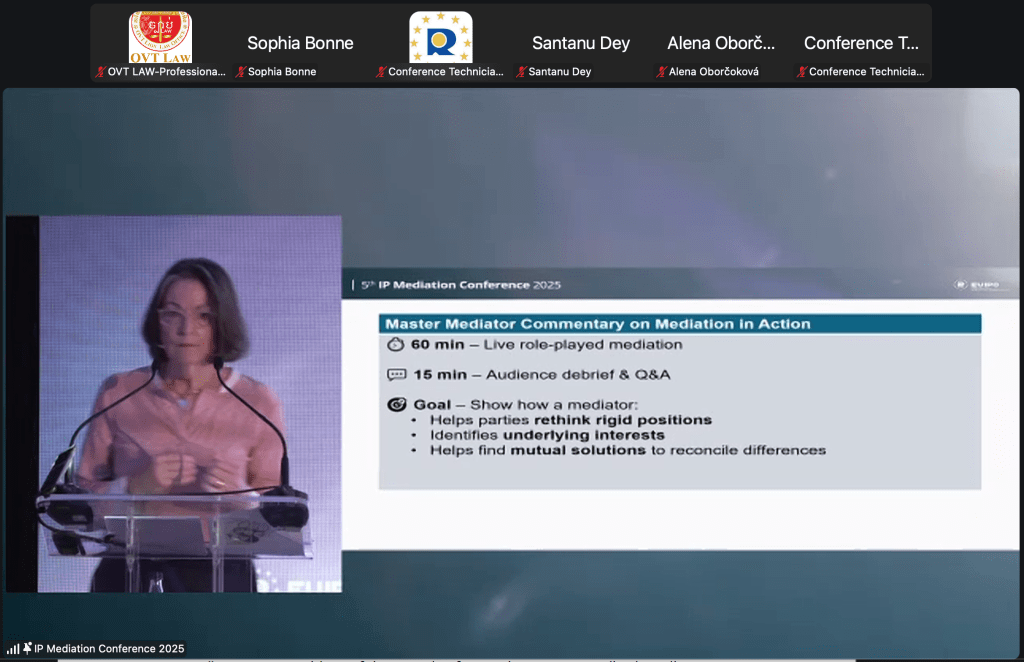
Task: Click muted mic icon on Sophia Bonne label
Action: tap(240, 72)
